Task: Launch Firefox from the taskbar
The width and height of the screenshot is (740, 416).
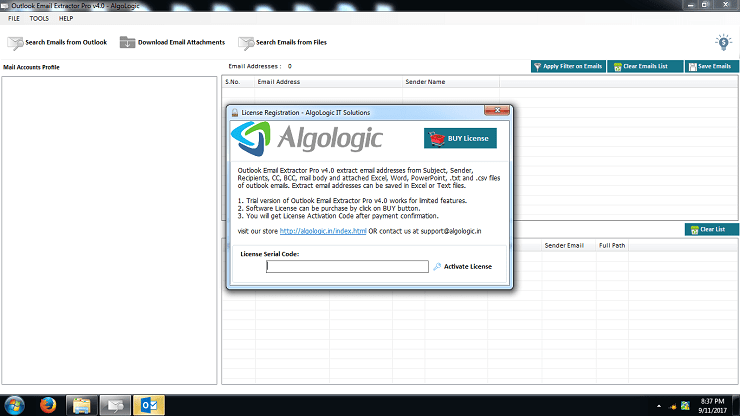Action: [48, 405]
